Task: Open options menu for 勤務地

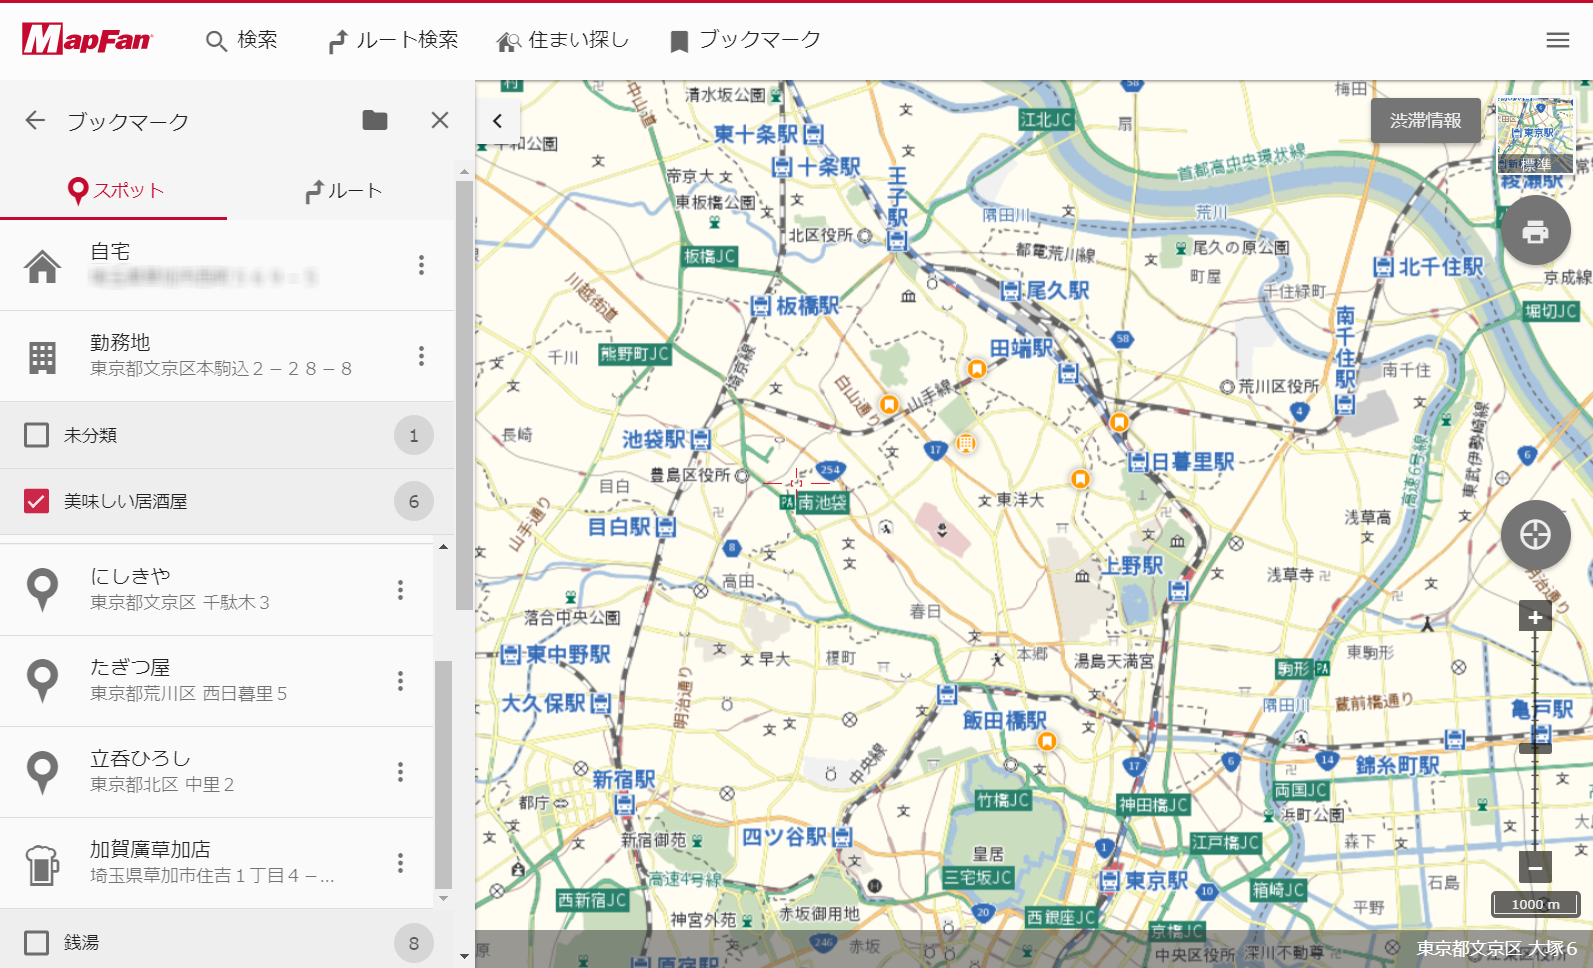Action: [421, 356]
